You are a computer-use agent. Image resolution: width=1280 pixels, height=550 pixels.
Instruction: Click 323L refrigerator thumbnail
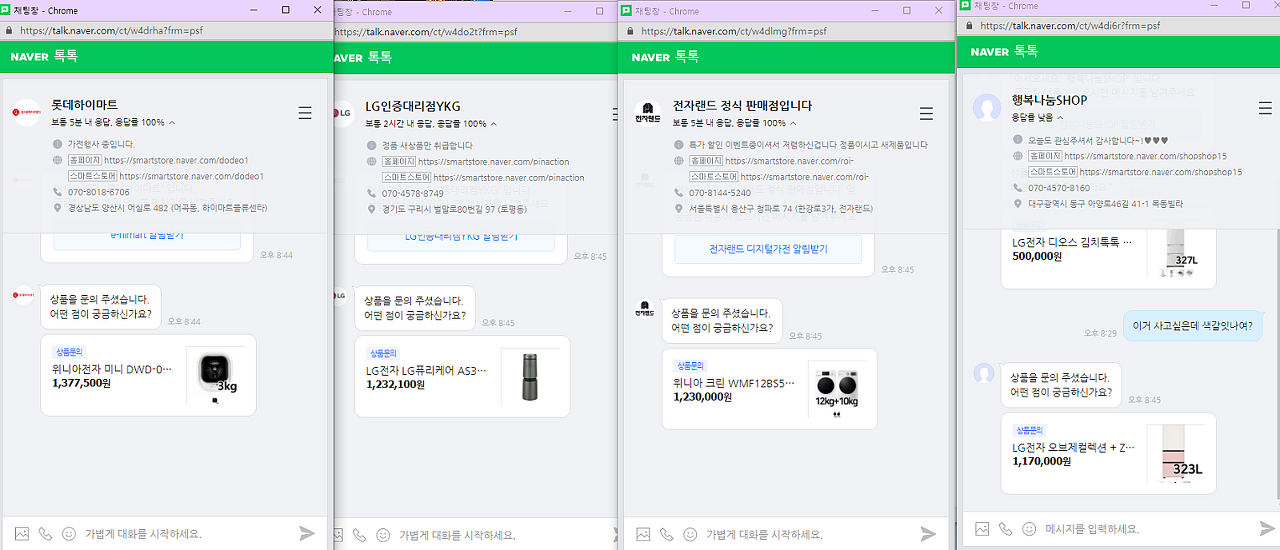pyautogui.click(x=1176, y=453)
